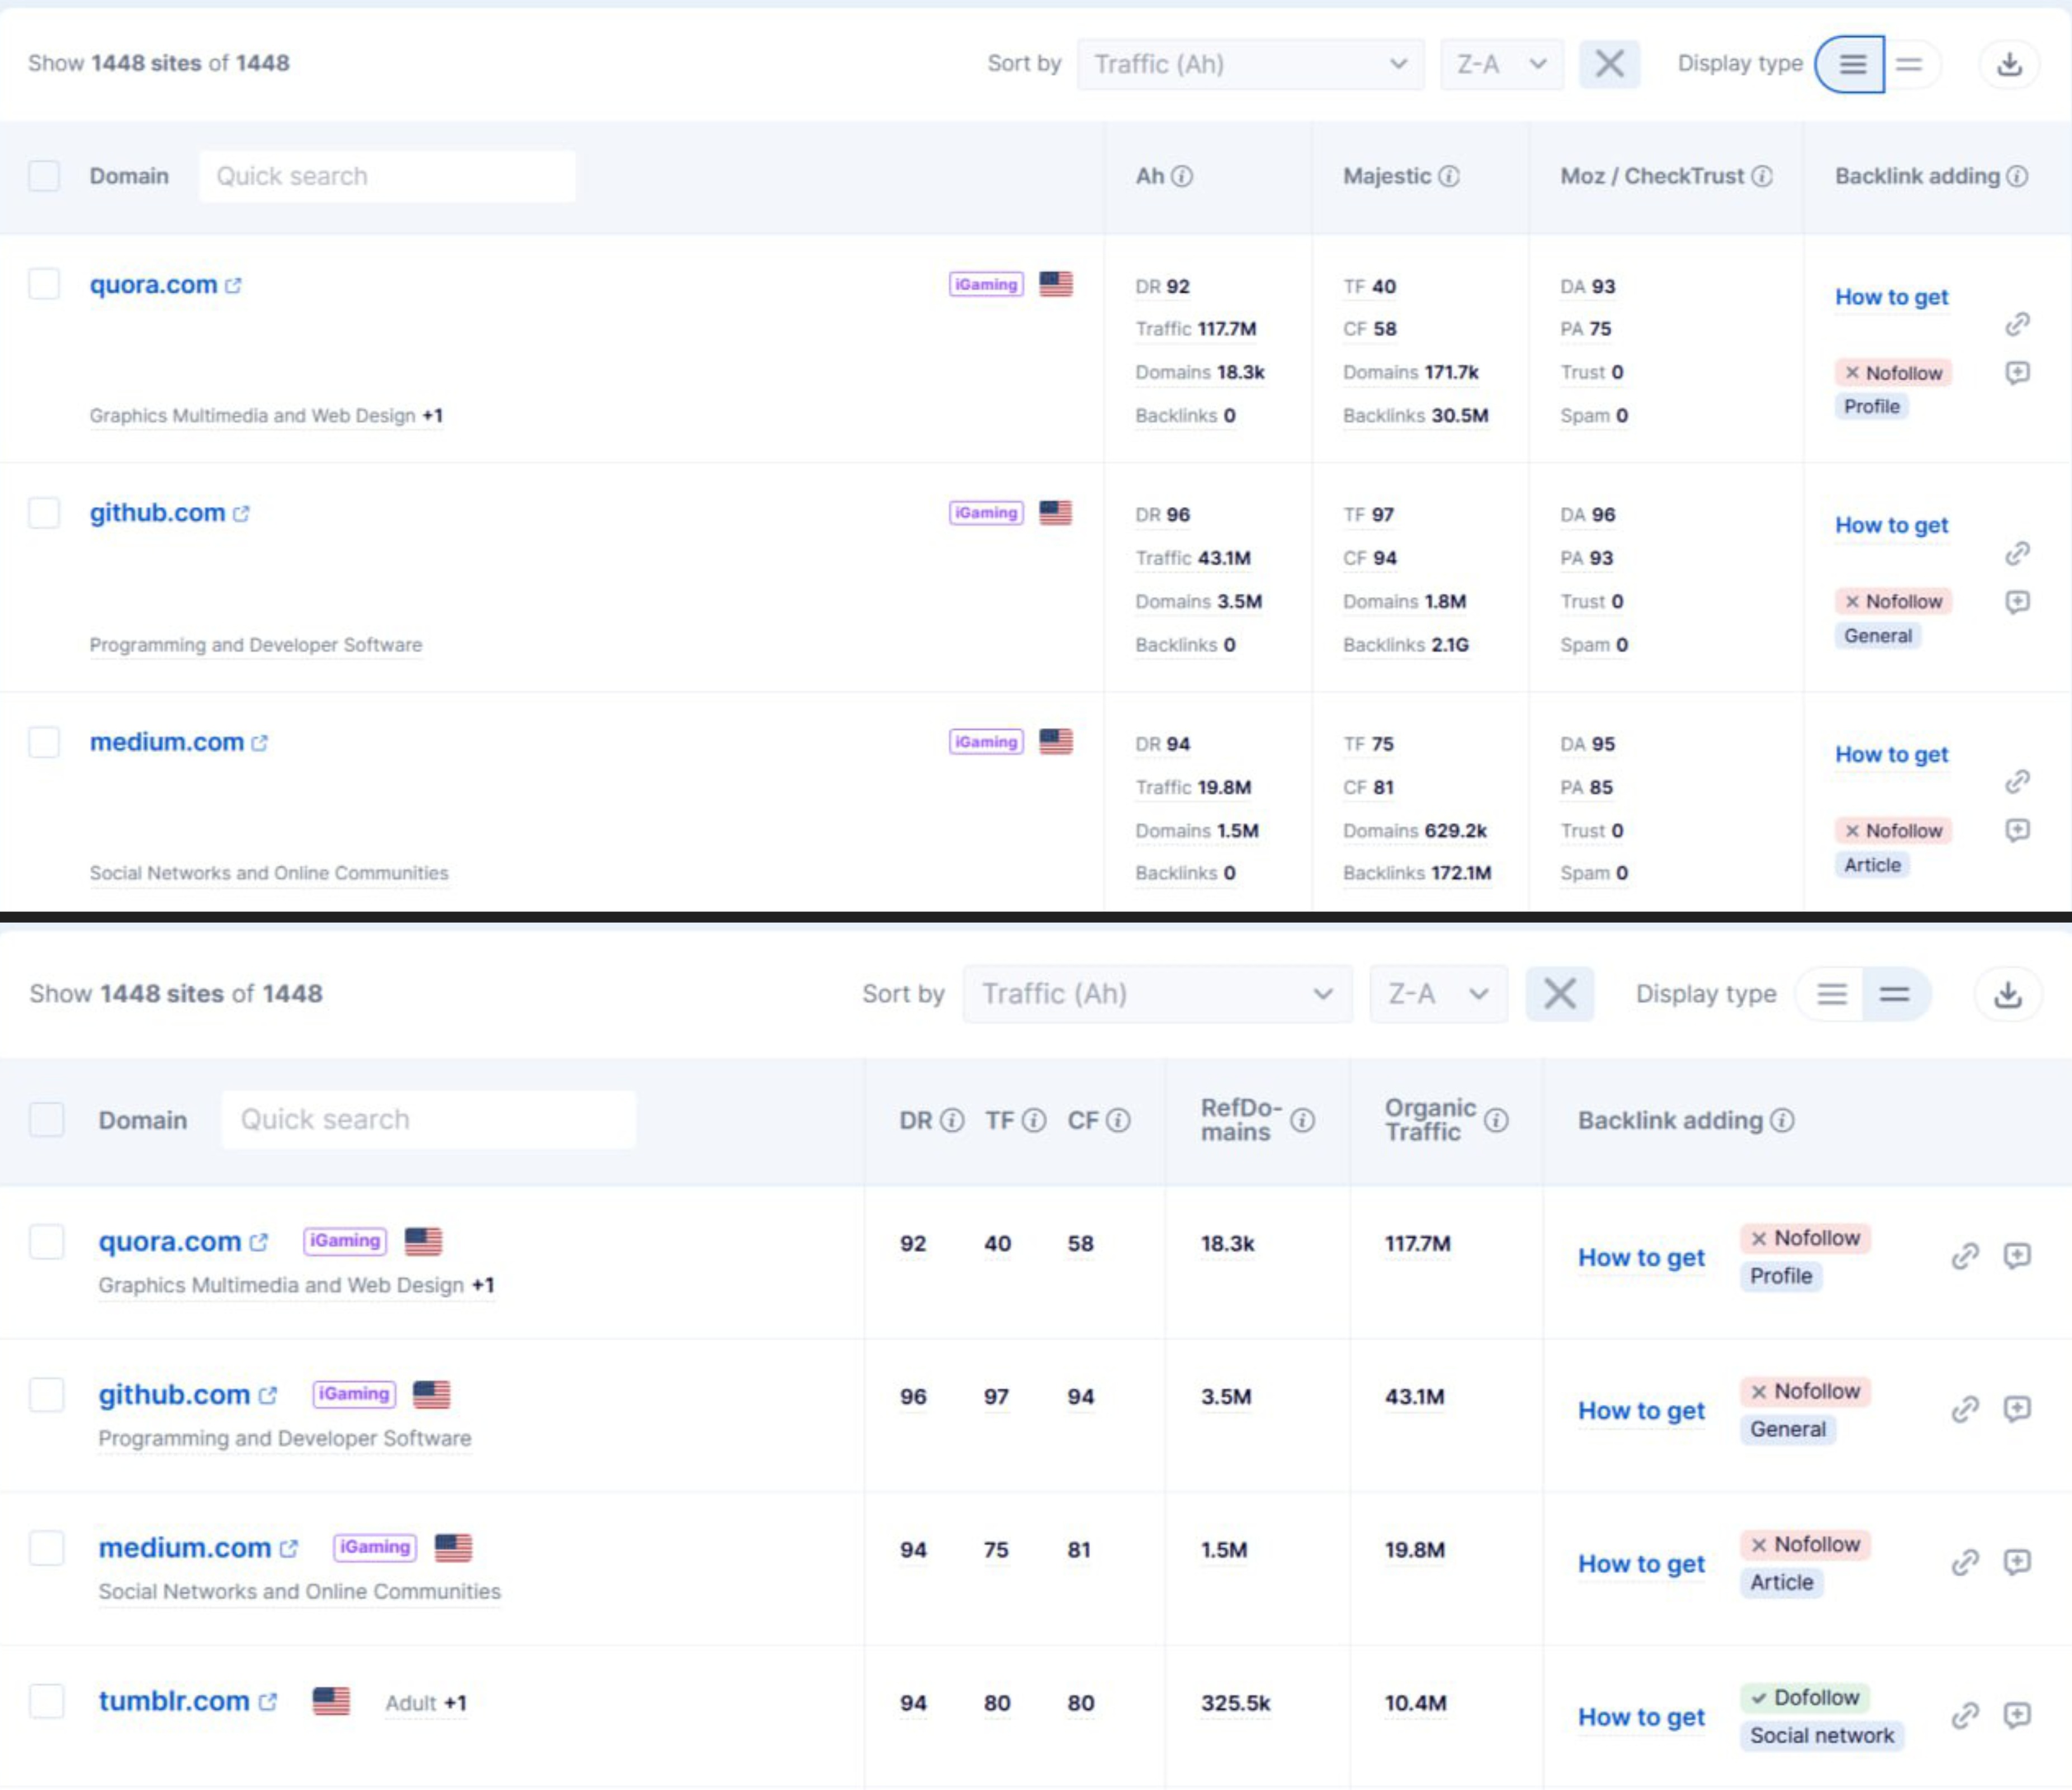The image size is (2072, 1790).
Task: Select the checkbox for github.com
Action: coord(44,512)
